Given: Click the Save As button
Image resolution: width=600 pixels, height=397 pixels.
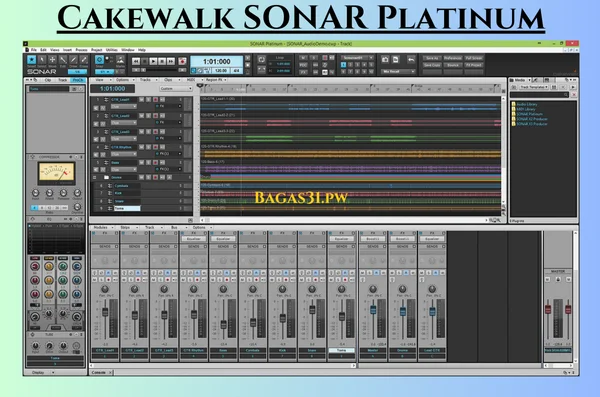Looking at the screenshot, I should [432, 58].
